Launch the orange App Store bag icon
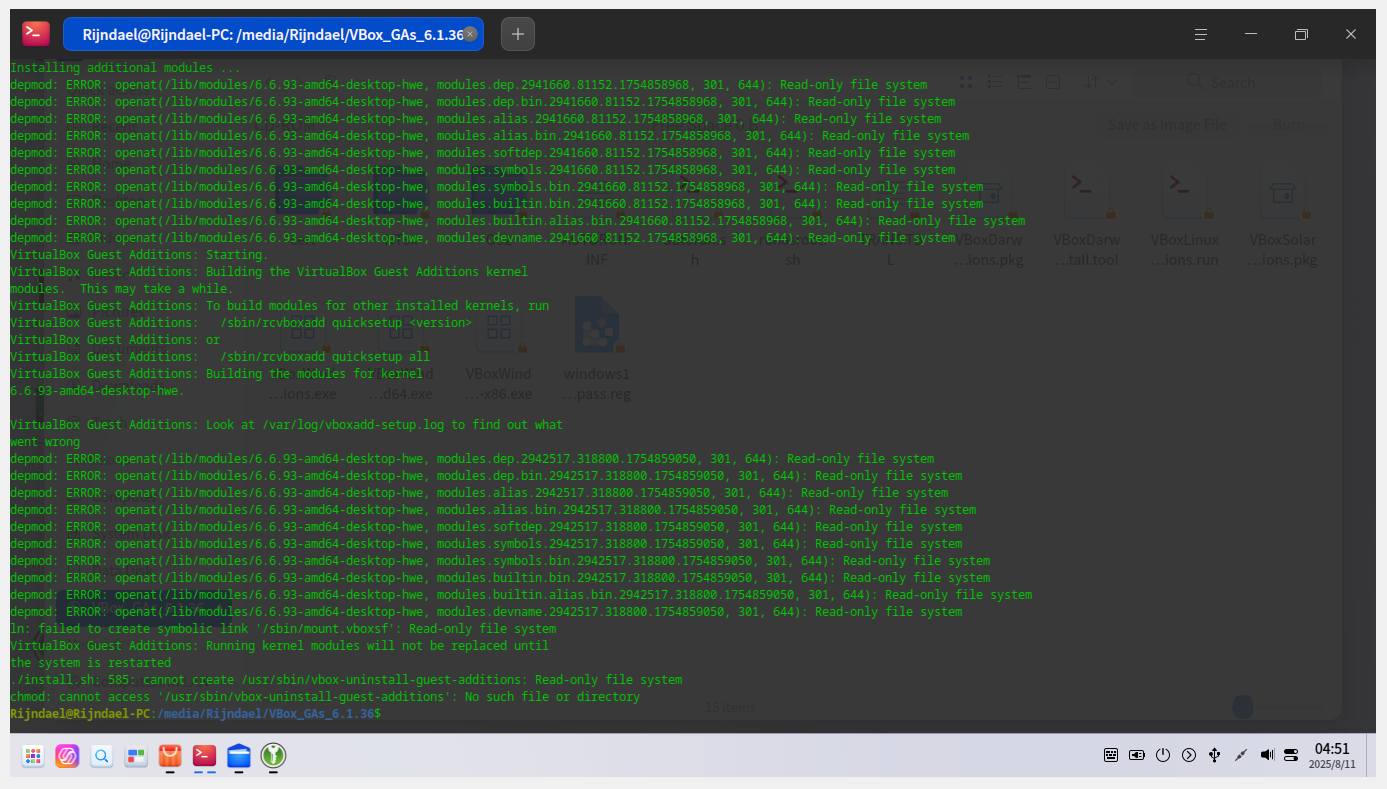Image resolution: width=1387 pixels, height=789 pixels. pyautogui.click(x=170, y=756)
